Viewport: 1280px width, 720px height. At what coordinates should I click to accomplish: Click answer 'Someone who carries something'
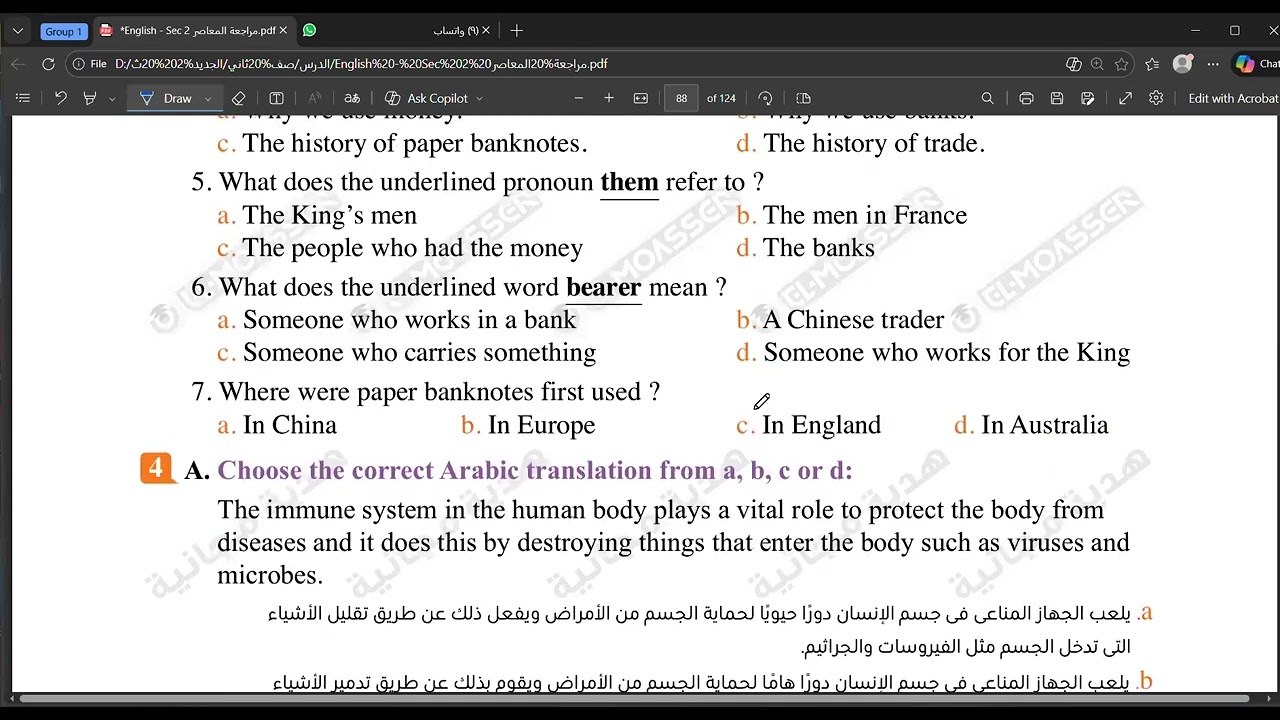tap(419, 353)
